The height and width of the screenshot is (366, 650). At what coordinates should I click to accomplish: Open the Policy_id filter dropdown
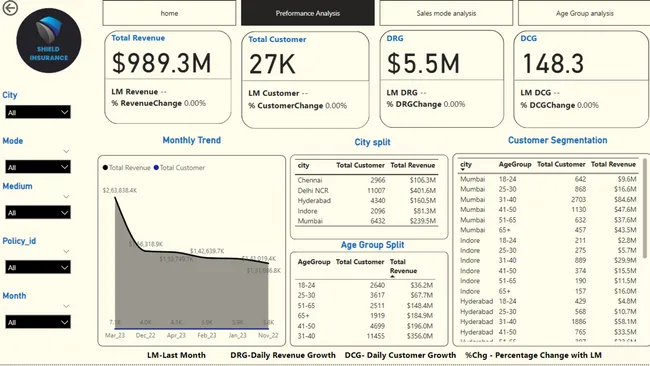(x=38, y=267)
